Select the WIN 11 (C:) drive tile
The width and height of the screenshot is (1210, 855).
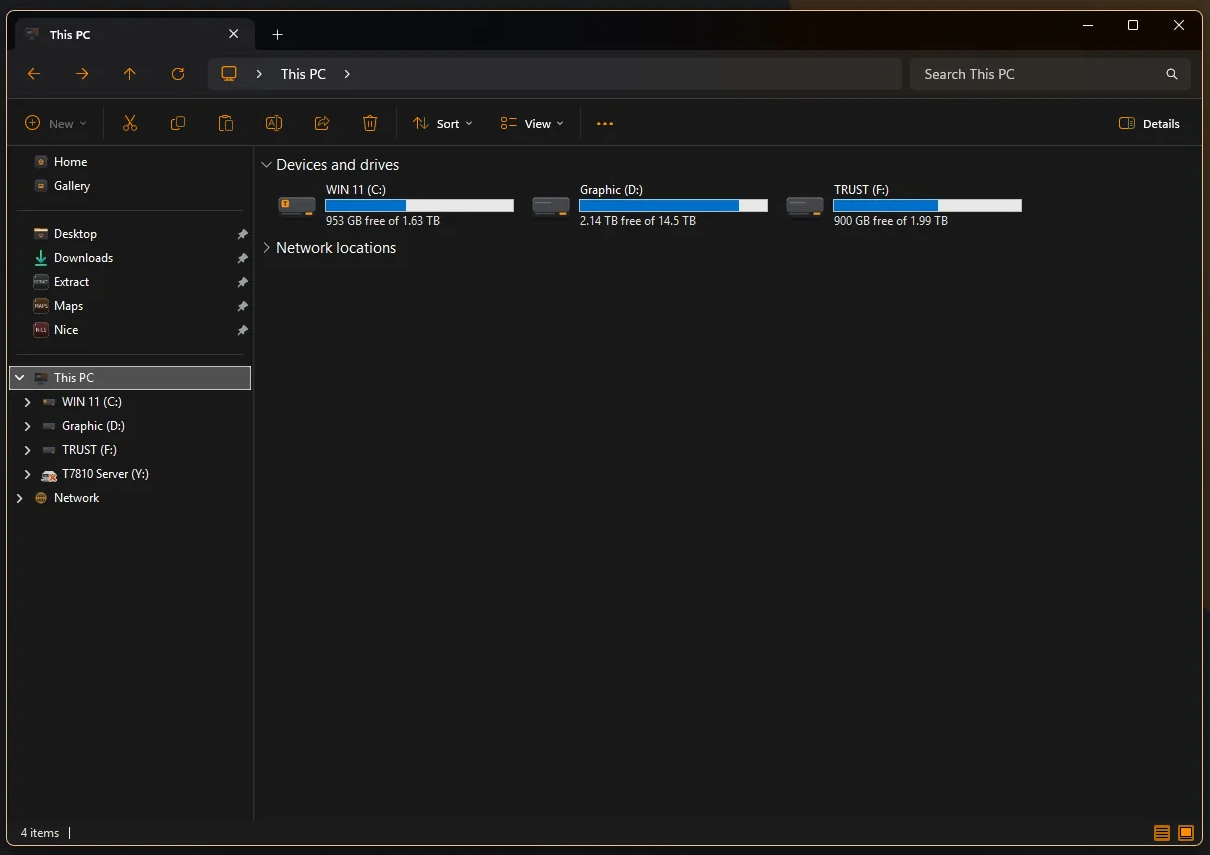[396, 205]
